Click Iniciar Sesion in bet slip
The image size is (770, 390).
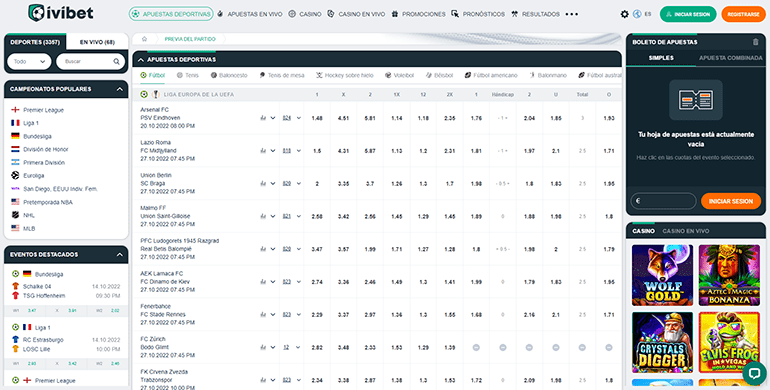tap(731, 201)
